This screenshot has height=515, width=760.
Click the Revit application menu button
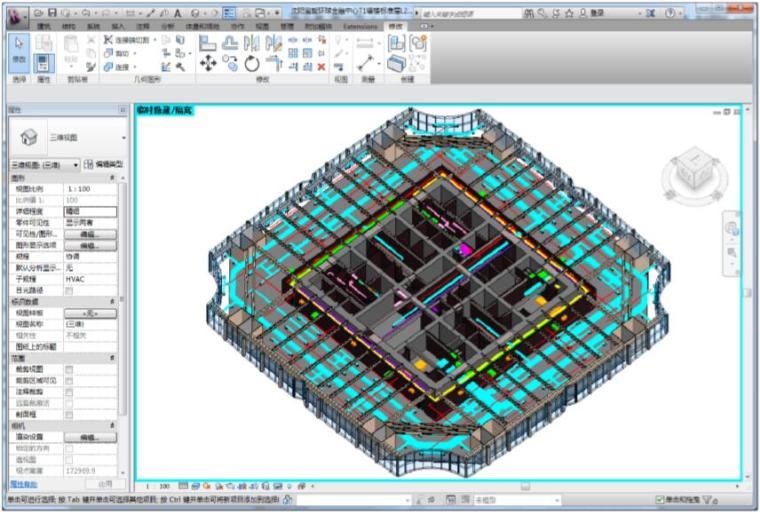(x=16, y=13)
